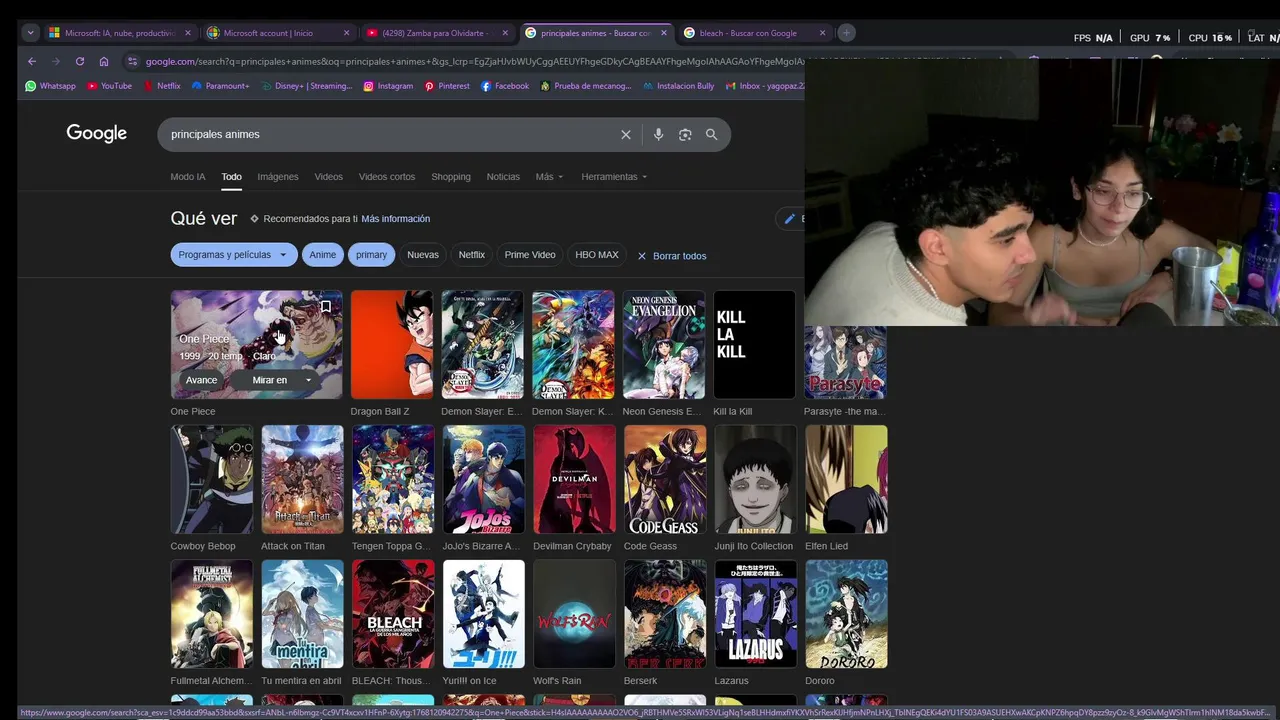Close the Zamba para Olvidarte tab
1280x720 pixels.
(x=504, y=33)
